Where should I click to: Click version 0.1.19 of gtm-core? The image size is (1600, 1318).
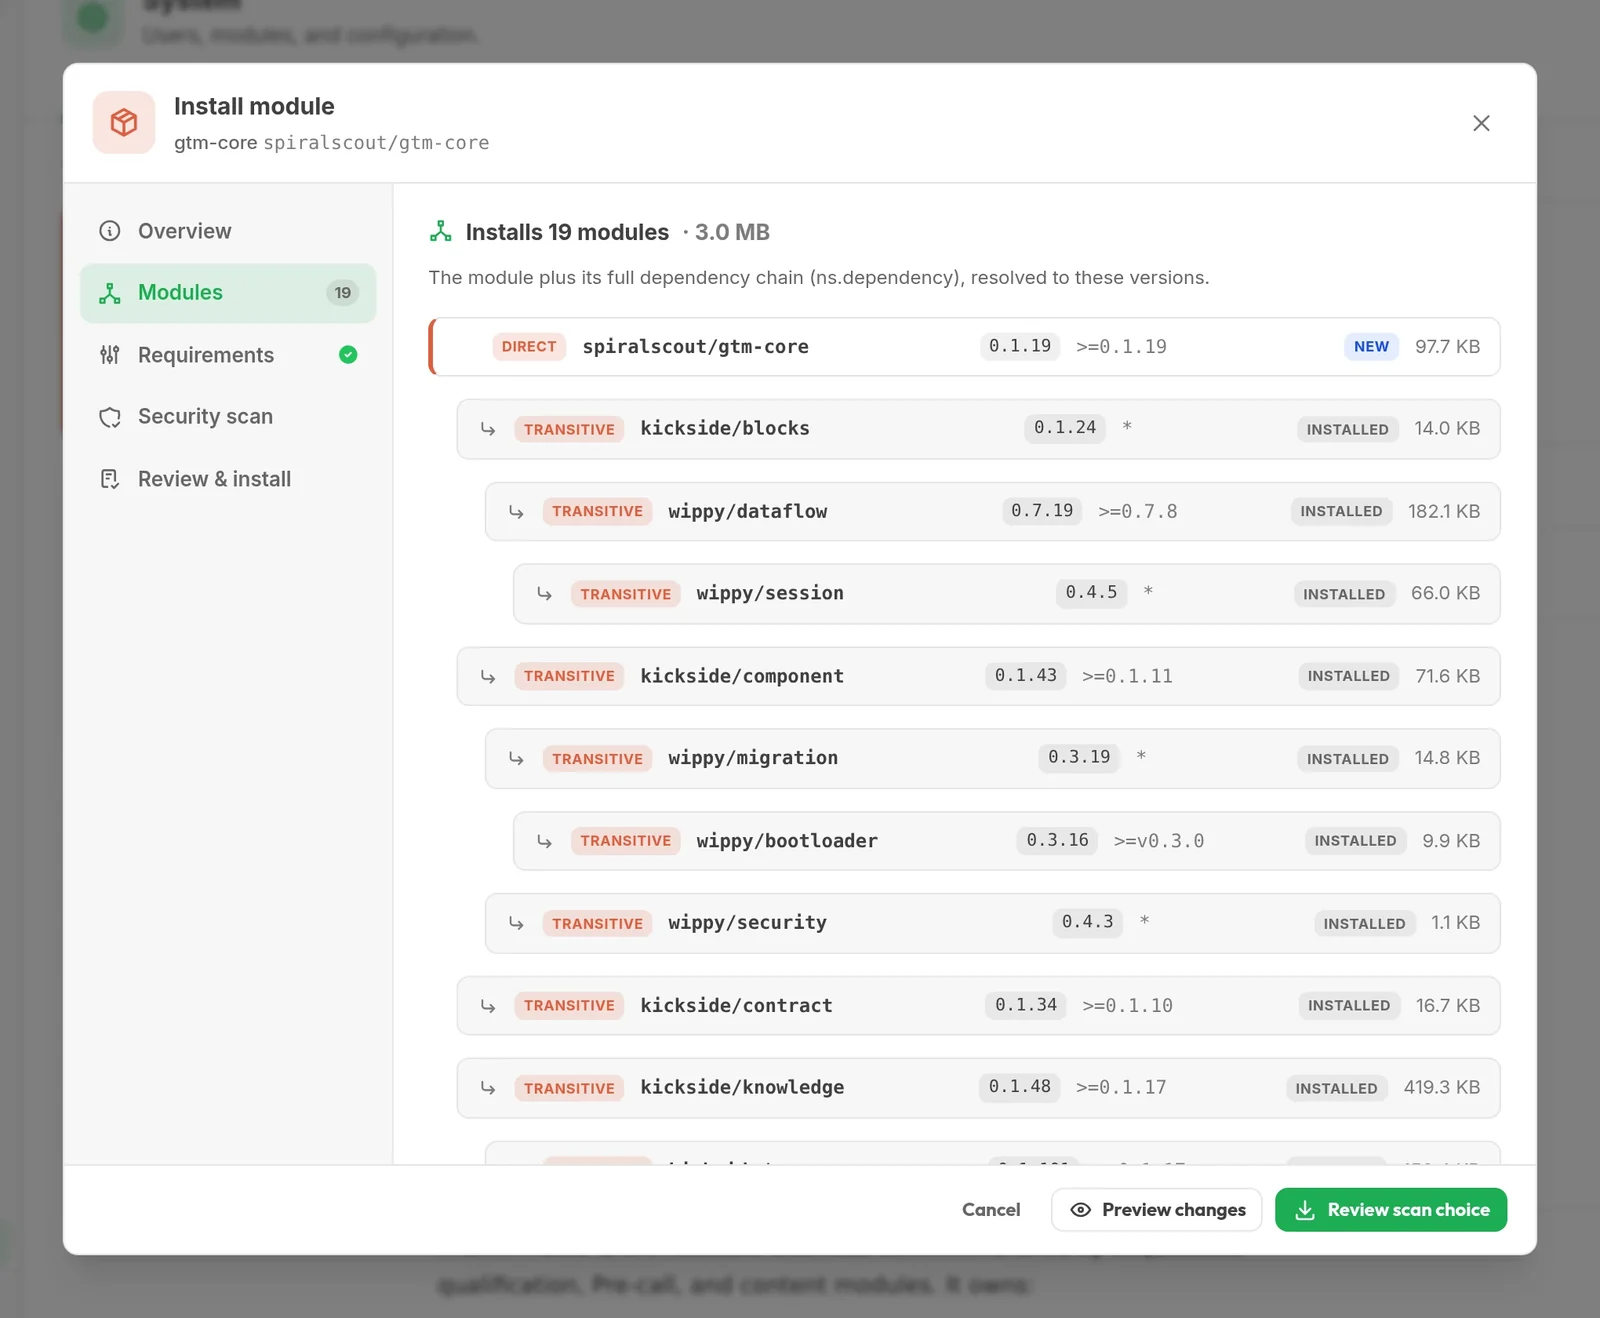(x=1020, y=346)
